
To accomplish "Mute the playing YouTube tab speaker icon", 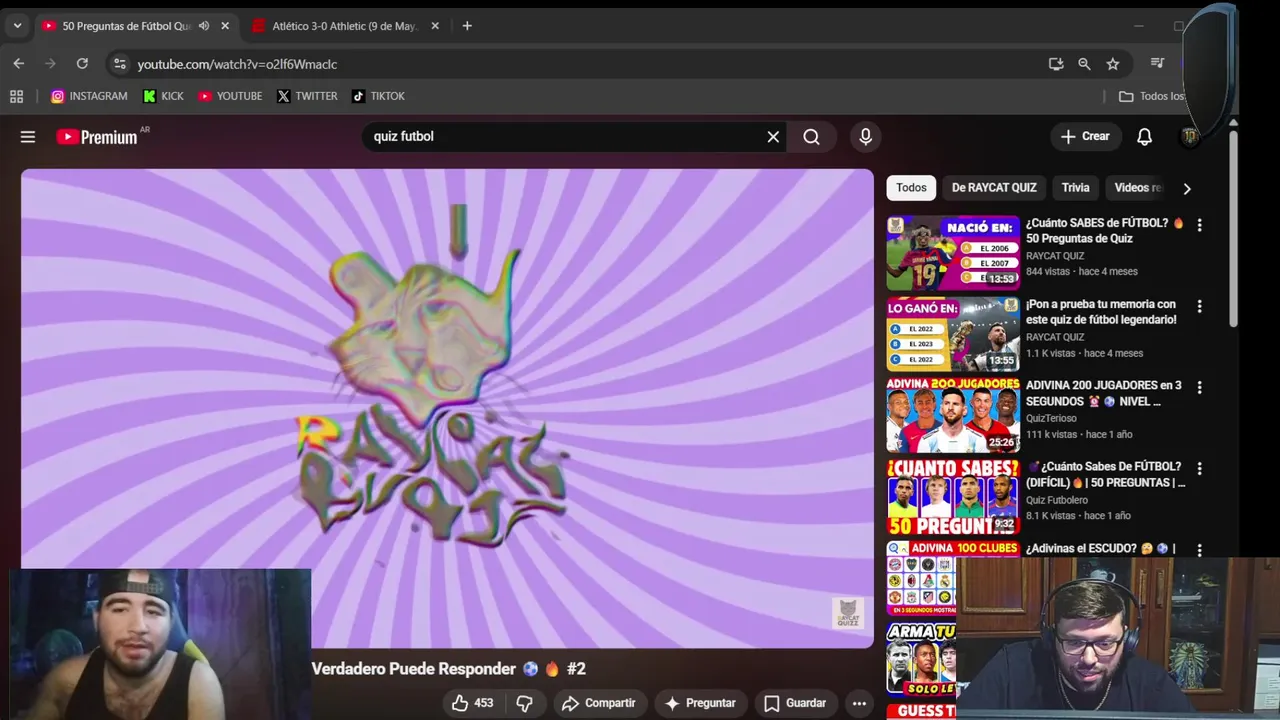I will coord(204,26).
